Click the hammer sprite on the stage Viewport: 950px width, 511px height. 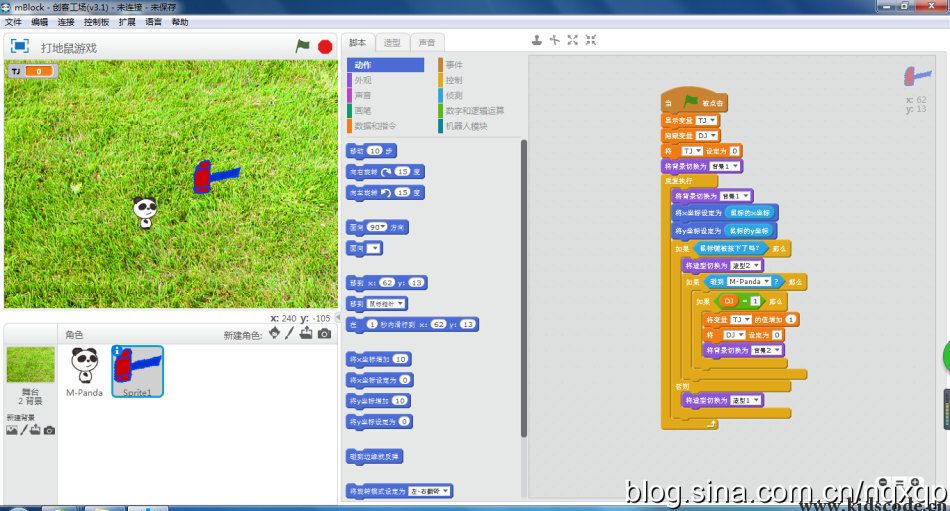[x=215, y=176]
